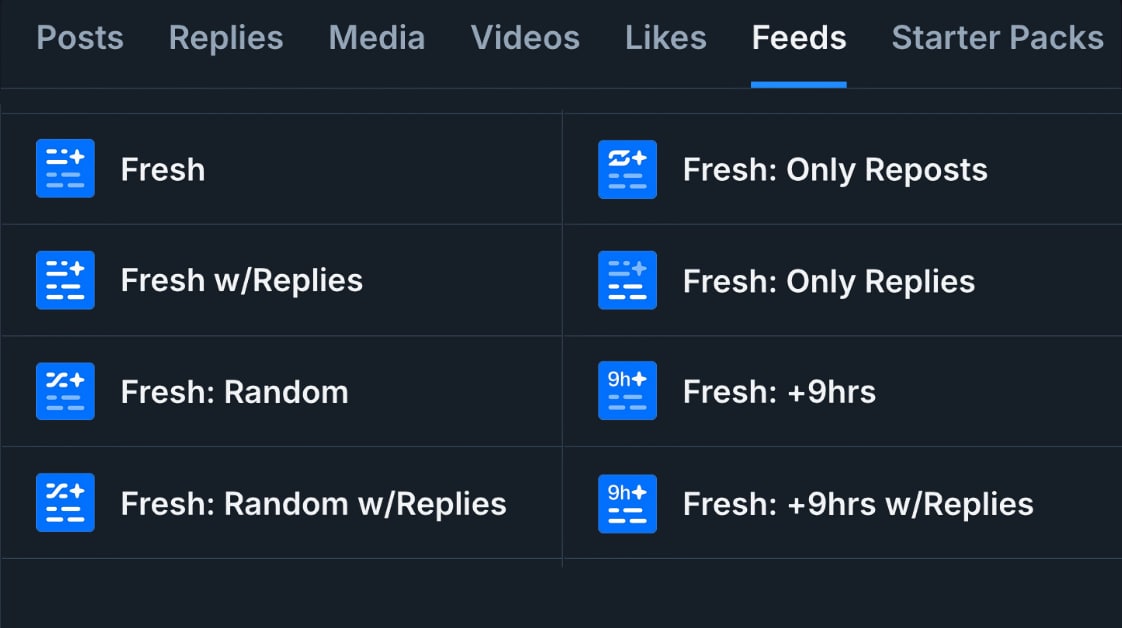Click the Fresh: +9hrs w/Replies icon
The width and height of the screenshot is (1122, 628).
point(627,503)
